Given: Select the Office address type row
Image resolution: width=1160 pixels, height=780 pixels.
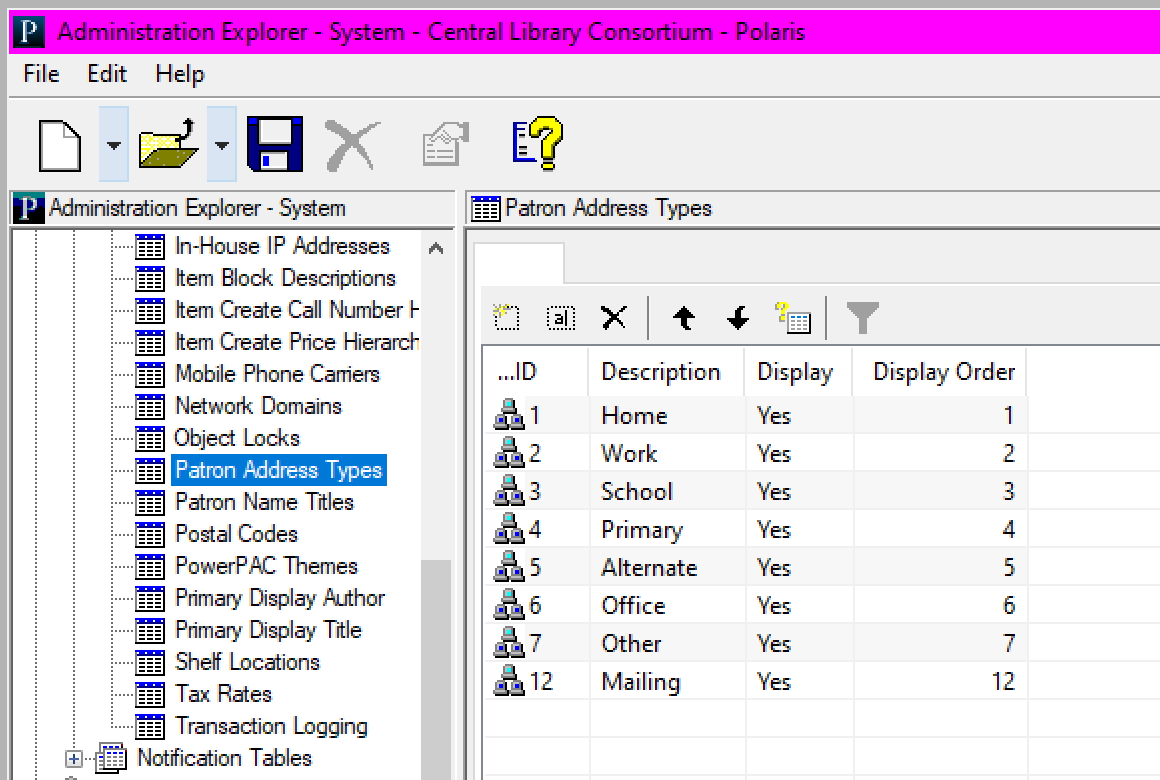Looking at the screenshot, I should [x=755, y=605].
